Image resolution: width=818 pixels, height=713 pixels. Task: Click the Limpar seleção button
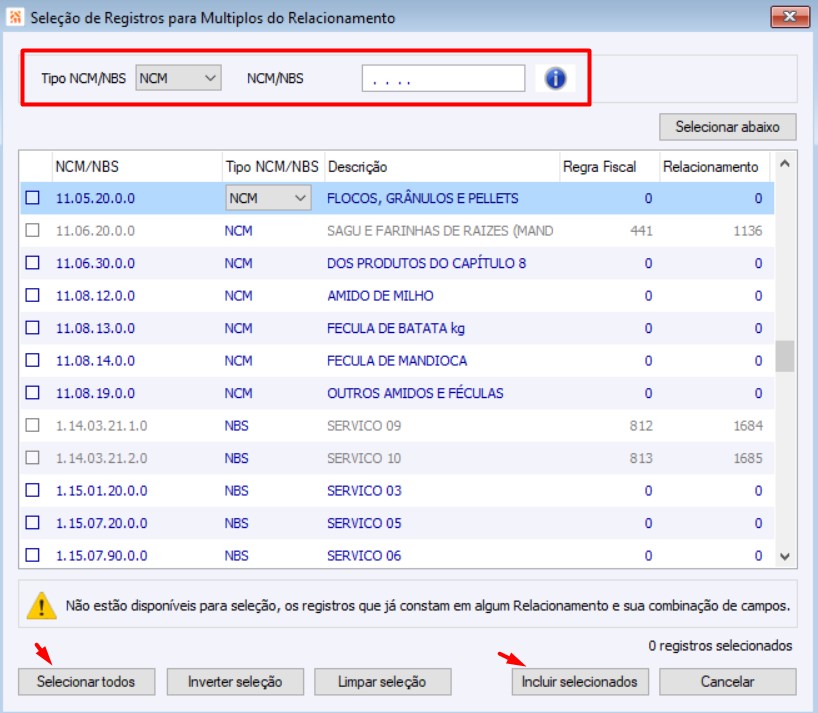[382, 682]
